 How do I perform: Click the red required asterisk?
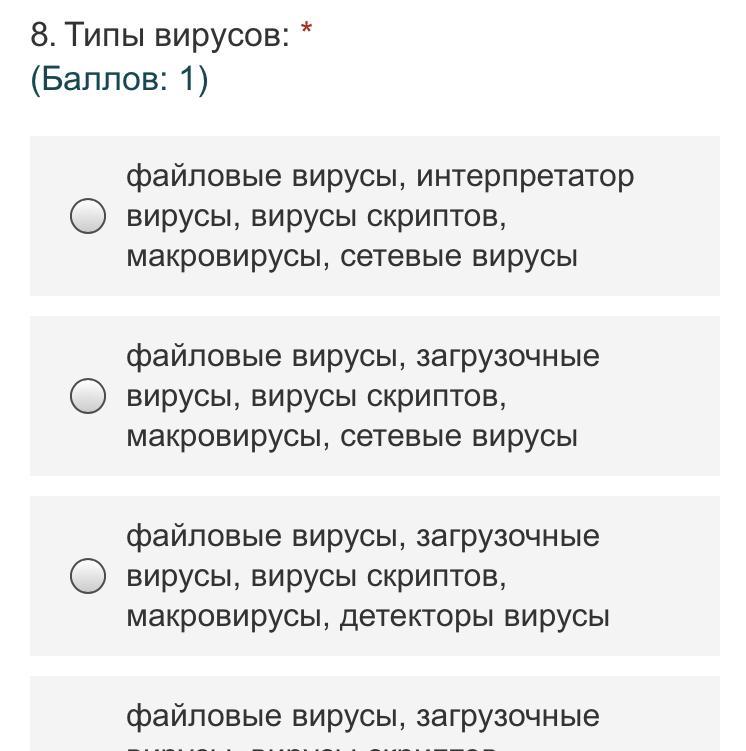tap(306, 34)
